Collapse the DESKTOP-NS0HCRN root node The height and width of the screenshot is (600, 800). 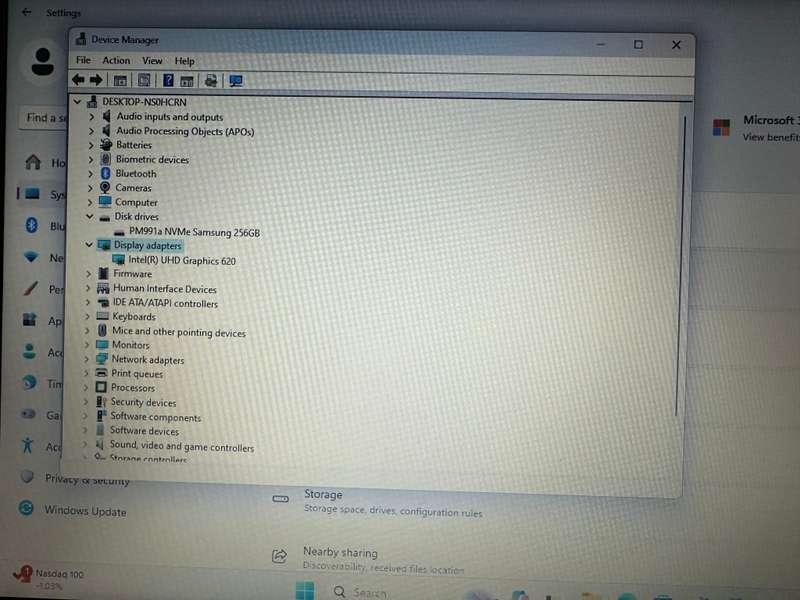[78, 102]
